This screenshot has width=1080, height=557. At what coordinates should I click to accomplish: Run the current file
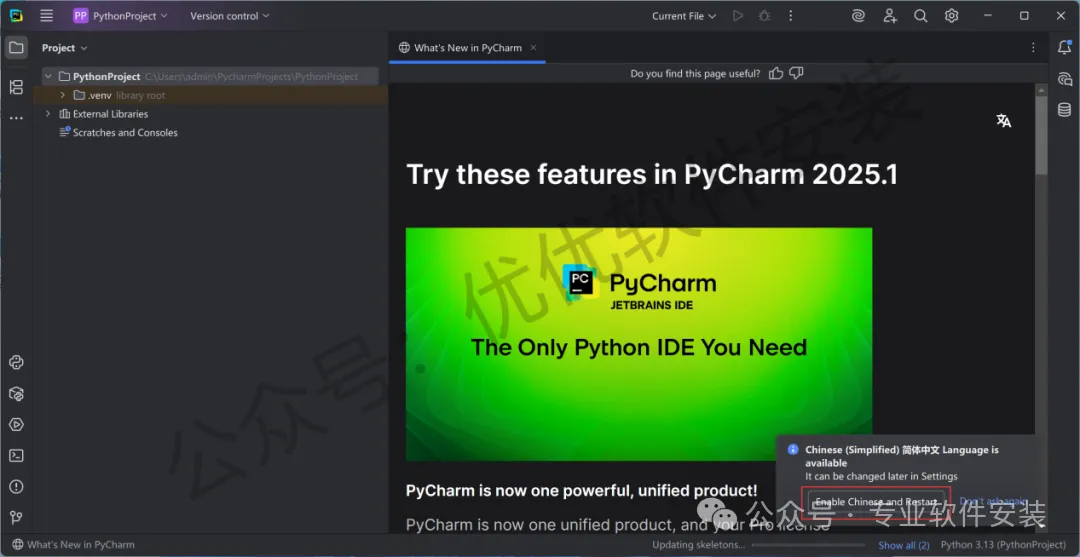pos(738,15)
